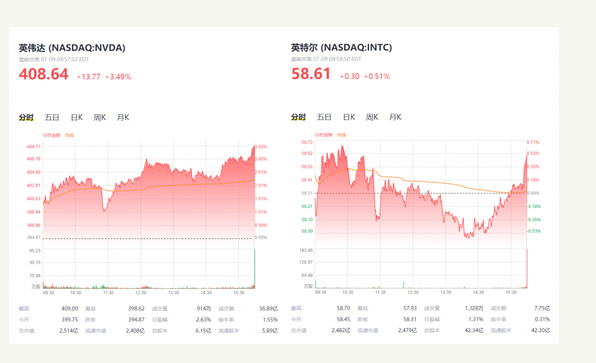Show NVDA 周K weekly chart

coord(100,117)
